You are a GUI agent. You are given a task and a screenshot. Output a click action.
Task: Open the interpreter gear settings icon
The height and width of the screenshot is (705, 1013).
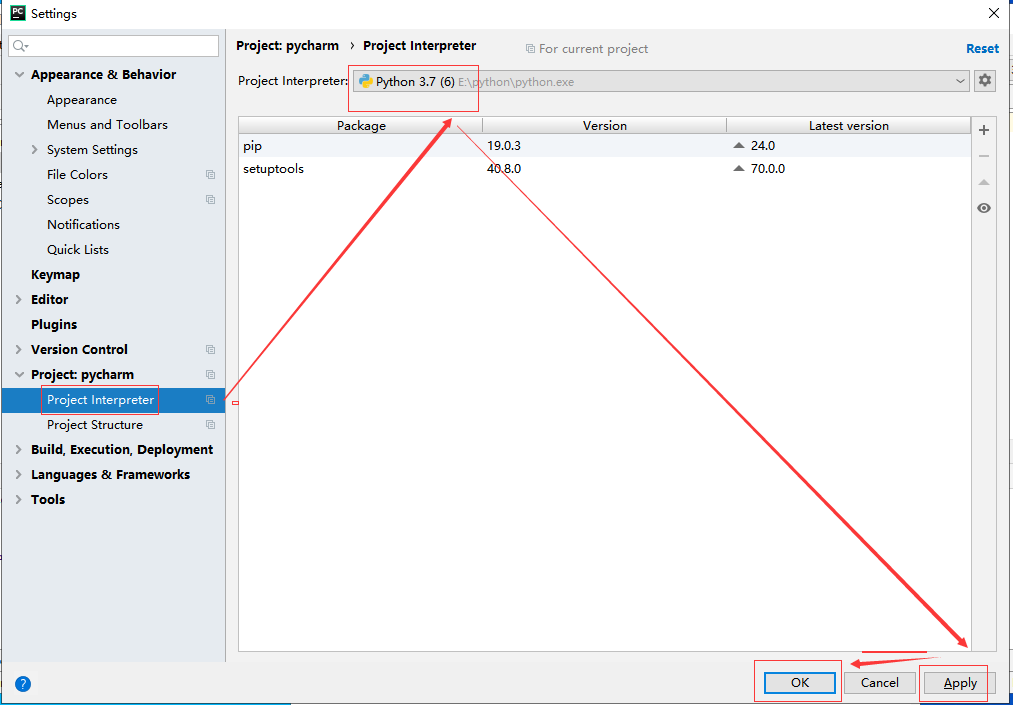(x=984, y=81)
